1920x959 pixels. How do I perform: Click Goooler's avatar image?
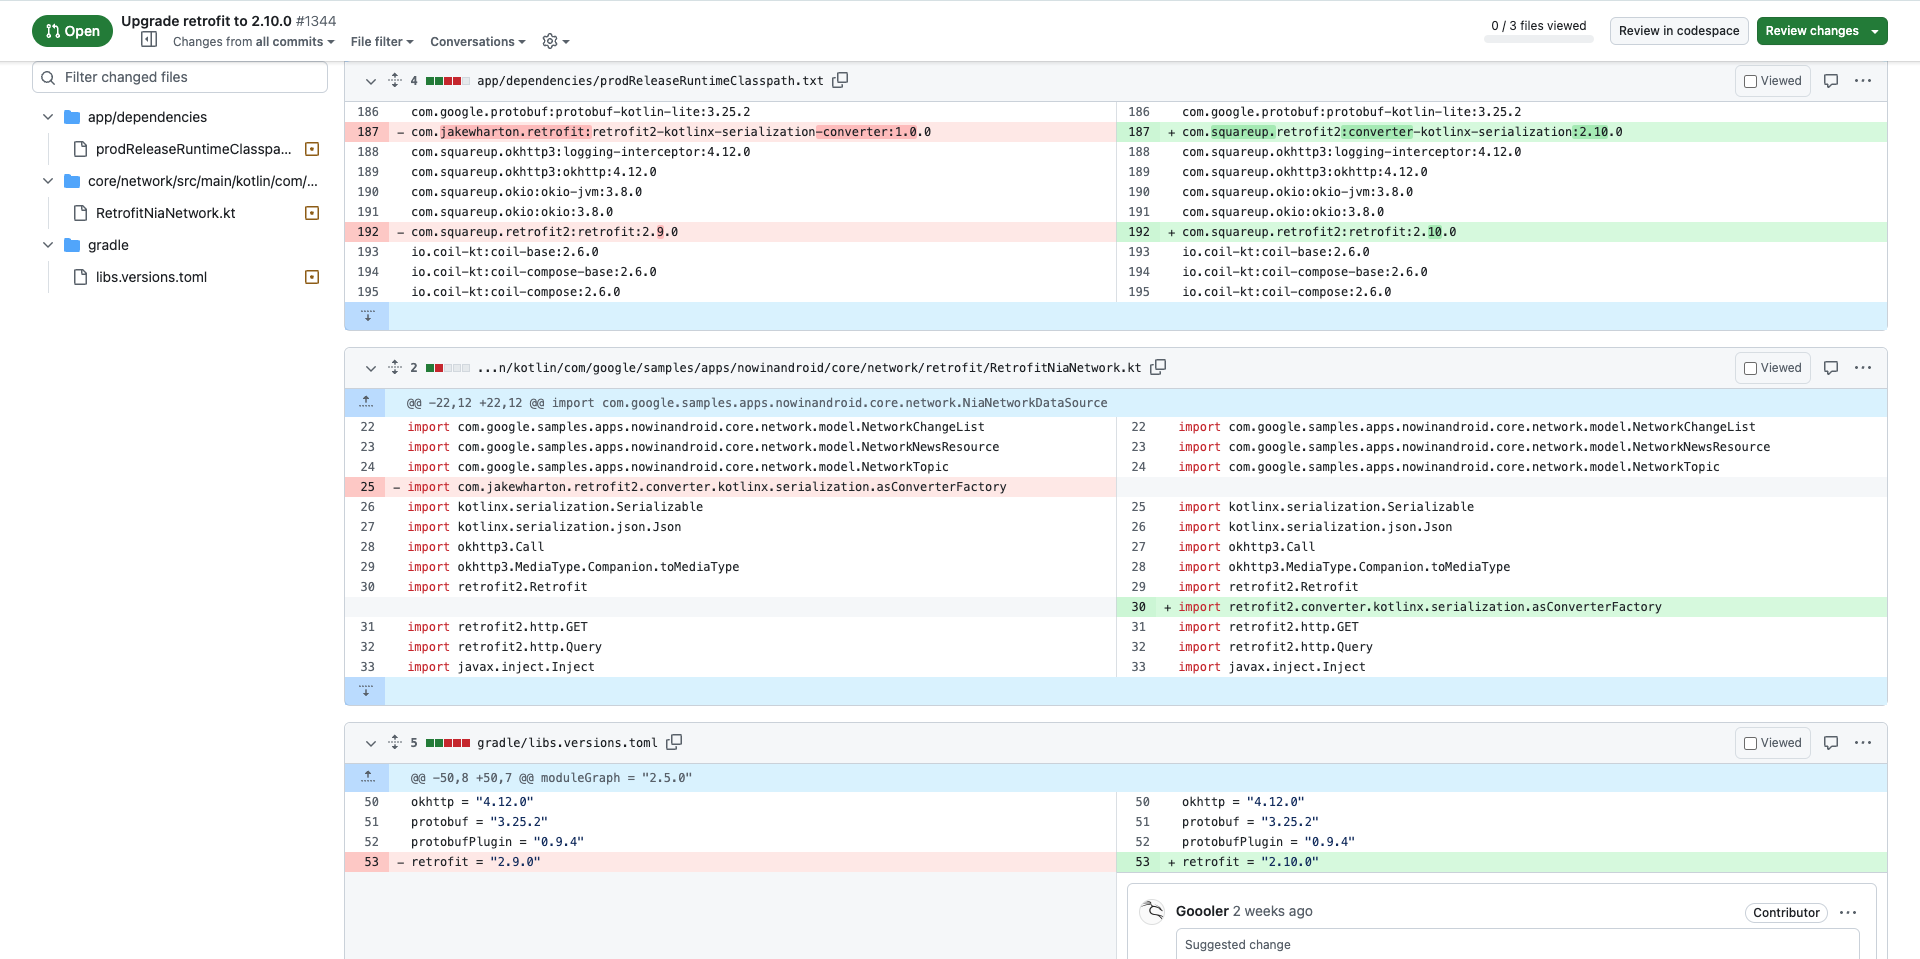click(x=1153, y=911)
